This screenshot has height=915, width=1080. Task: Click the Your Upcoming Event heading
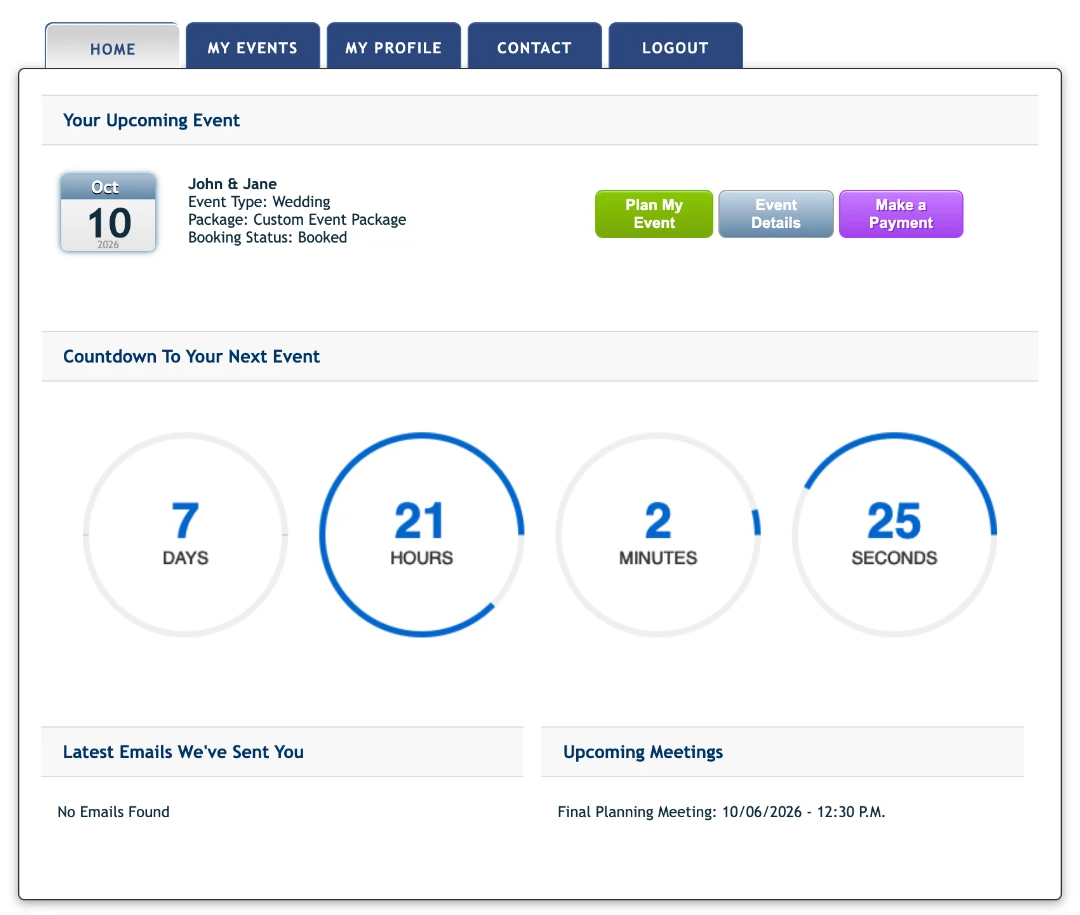tap(152, 121)
